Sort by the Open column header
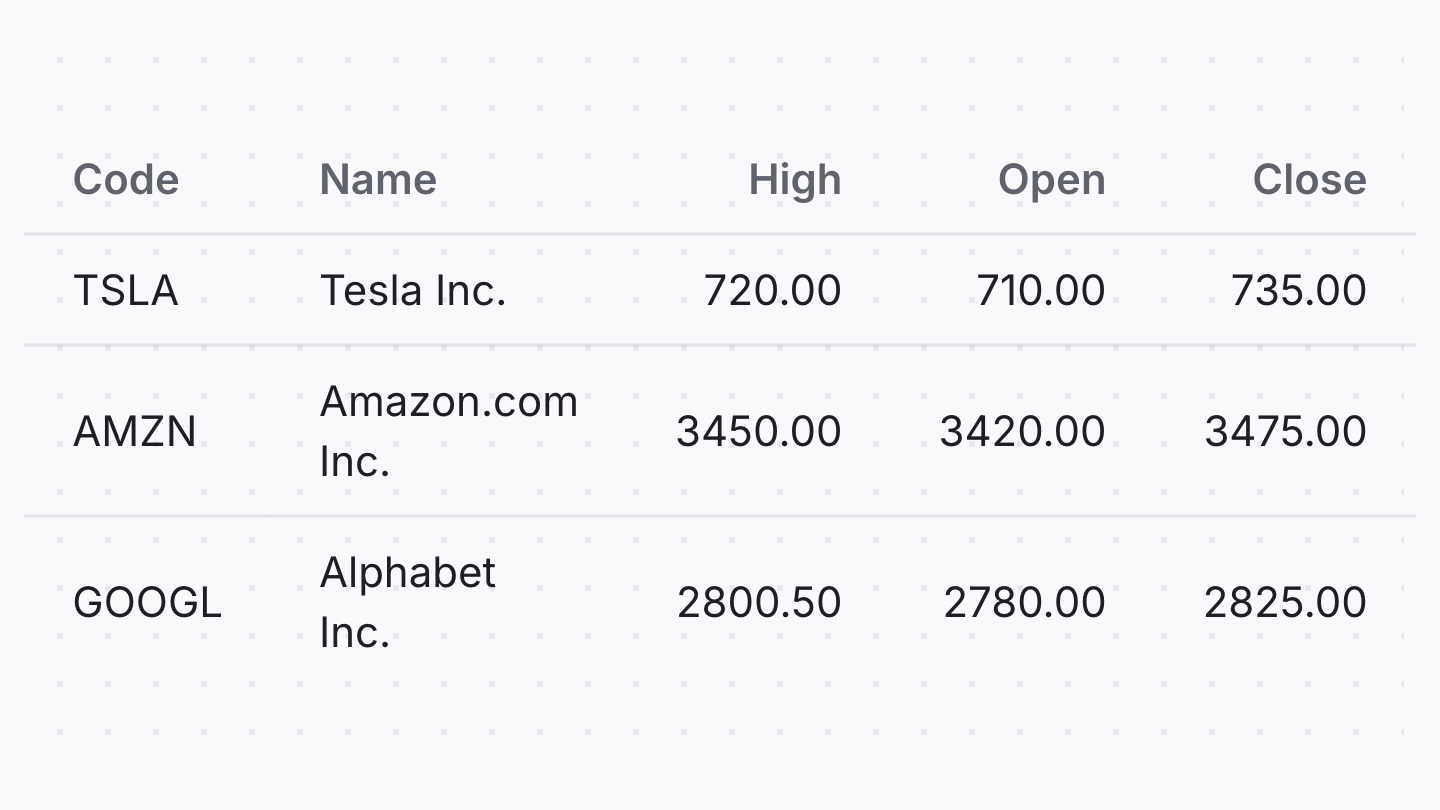The height and width of the screenshot is (810, 1440). 1051,180
